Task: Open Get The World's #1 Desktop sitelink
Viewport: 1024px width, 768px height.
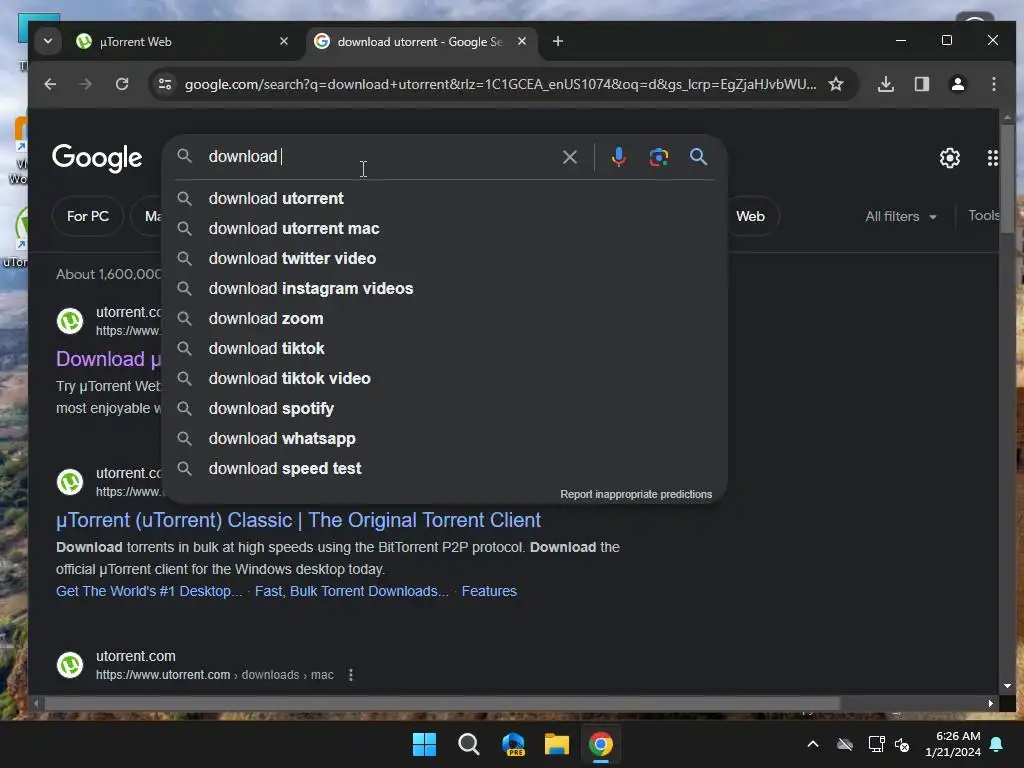Action: (x=149, y=591)
